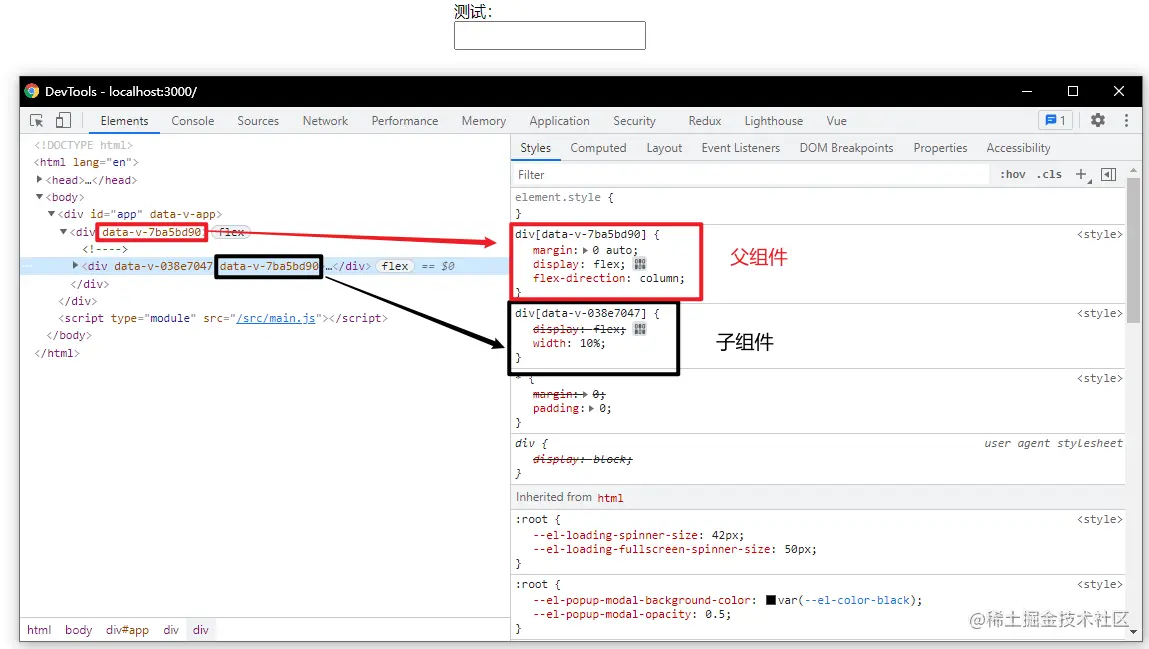The height and width of the screenshot is (649, 1149).
Task: Open the console messages badge
Action: tap(1055, 120)
